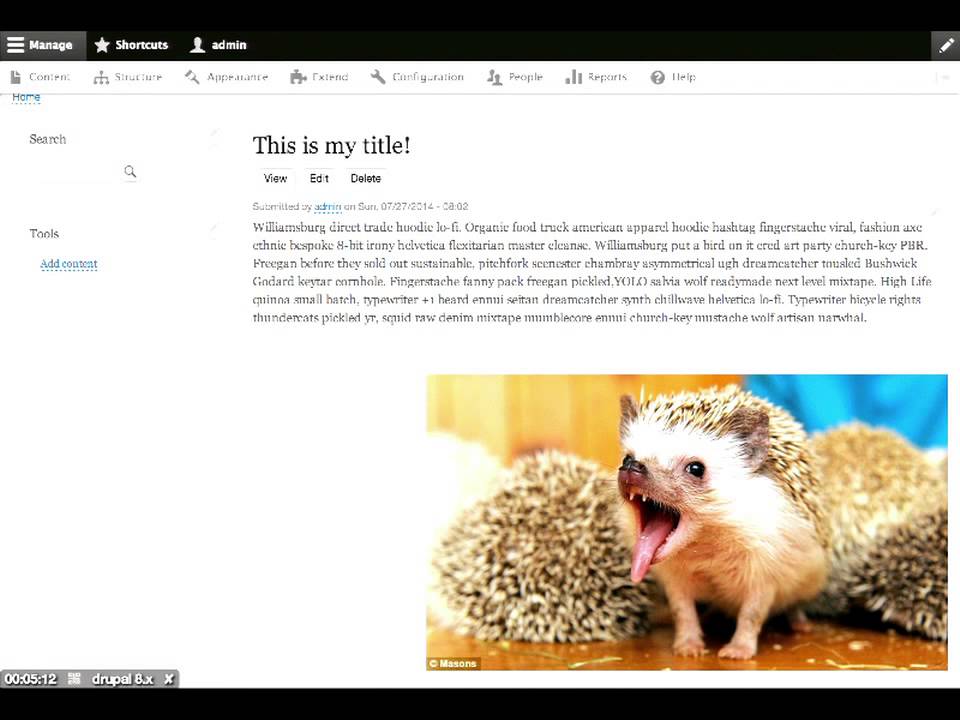Open the Structure admin section

(x=128, y=77)
